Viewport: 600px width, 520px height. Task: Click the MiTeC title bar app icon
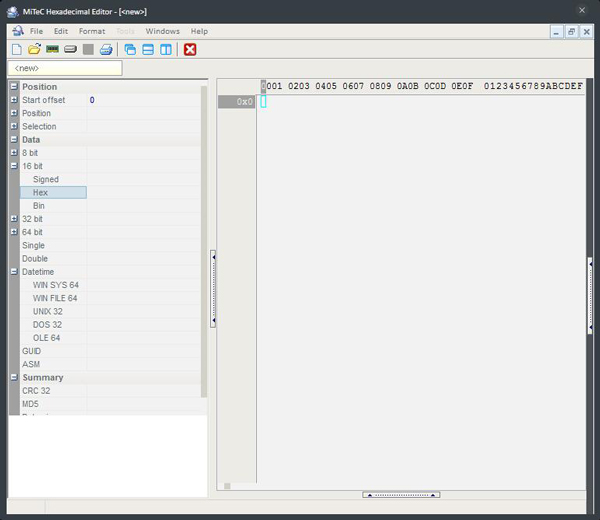[x=13, y=11]
